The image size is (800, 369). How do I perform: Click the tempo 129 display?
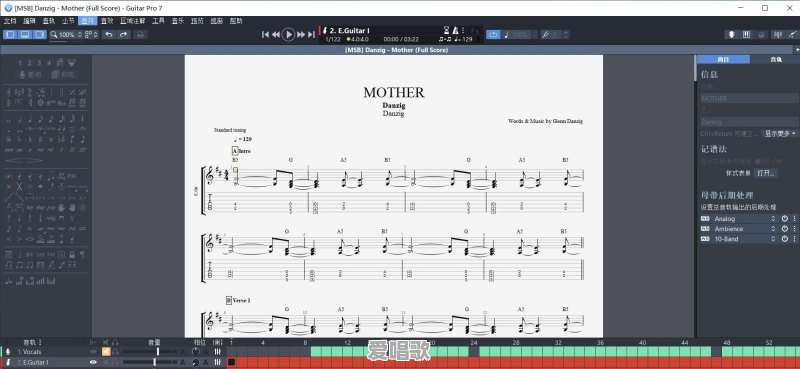tap(463, 39)
